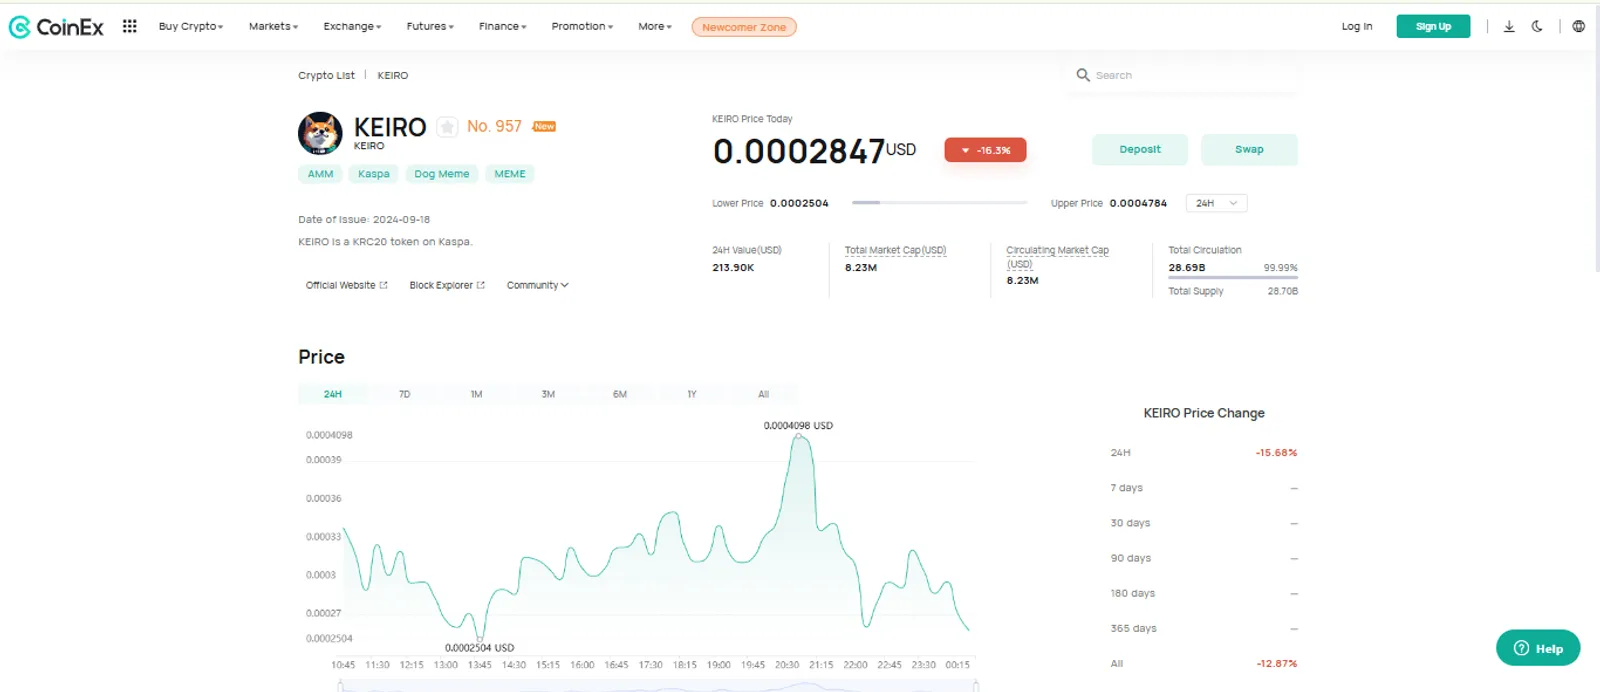This screenshot has width=1600, height=692.
Task: Click the KEIRO coin avatar
Action: (x=320, y=133)
